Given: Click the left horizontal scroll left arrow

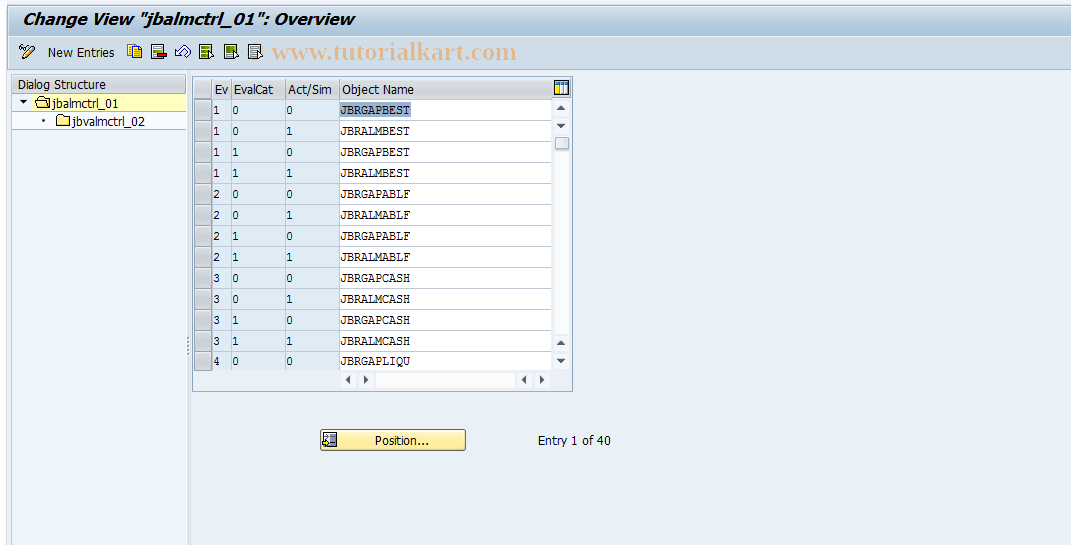Looking at the screenshot, I should 348,380.
